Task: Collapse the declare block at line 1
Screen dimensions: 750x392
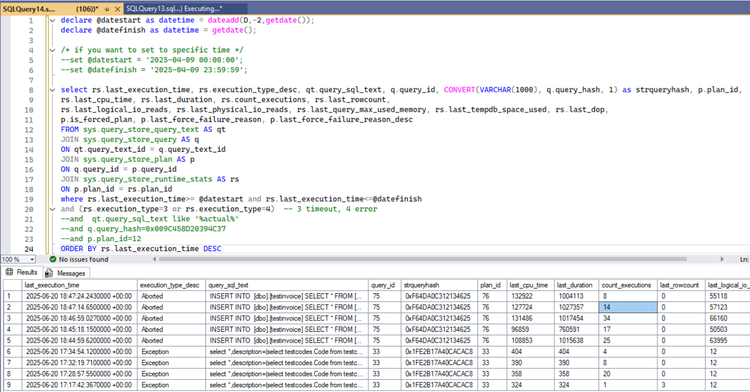Action: click(x=53, y=21)
